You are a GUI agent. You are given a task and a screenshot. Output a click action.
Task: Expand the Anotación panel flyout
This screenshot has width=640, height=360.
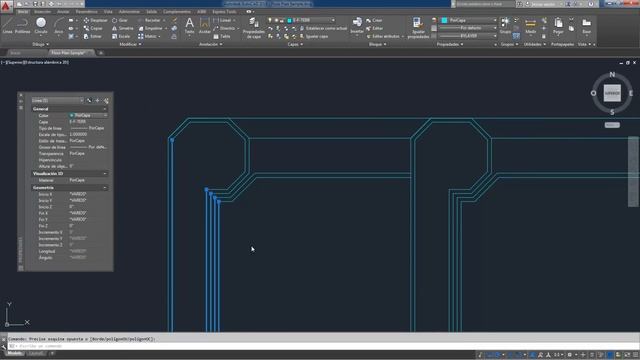pyautogui.click(x=211, y=44)
